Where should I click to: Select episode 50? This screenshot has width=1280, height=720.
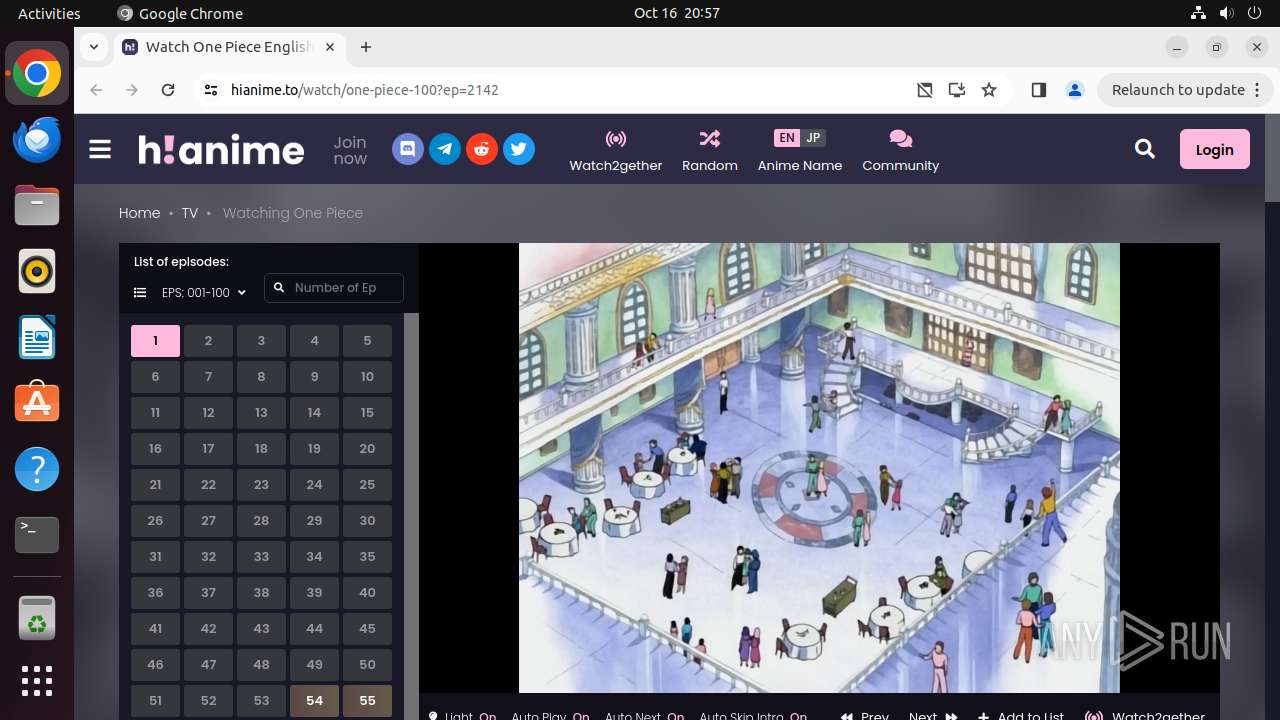367,665
